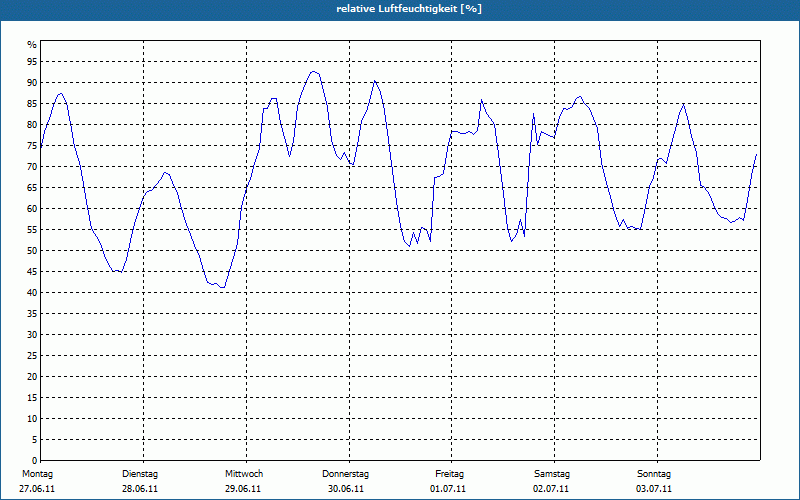The image size is (800, 500).
Task: Click the '5' y-axis label
Action: tap(35, 440)
